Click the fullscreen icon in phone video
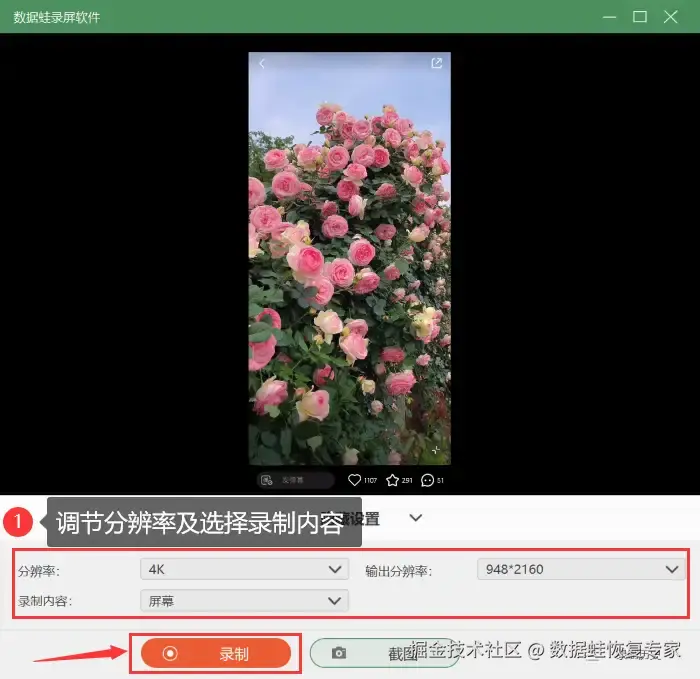 436,450
